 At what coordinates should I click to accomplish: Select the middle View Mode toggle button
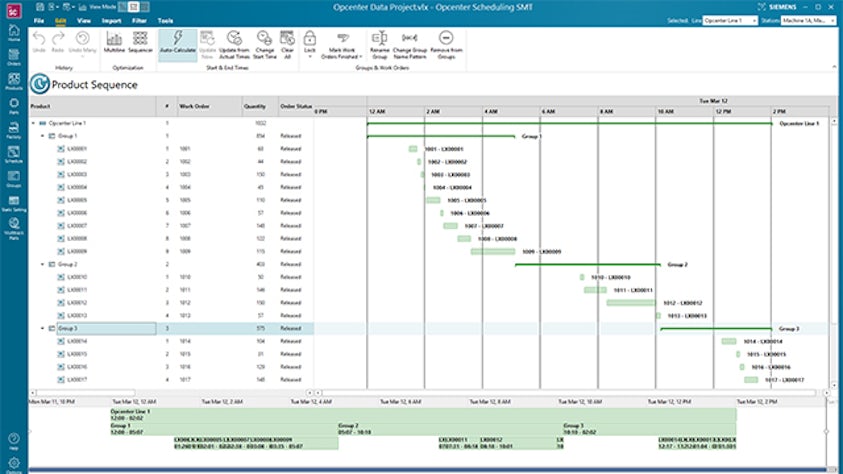pyautogui.click(x=134, y=7)
